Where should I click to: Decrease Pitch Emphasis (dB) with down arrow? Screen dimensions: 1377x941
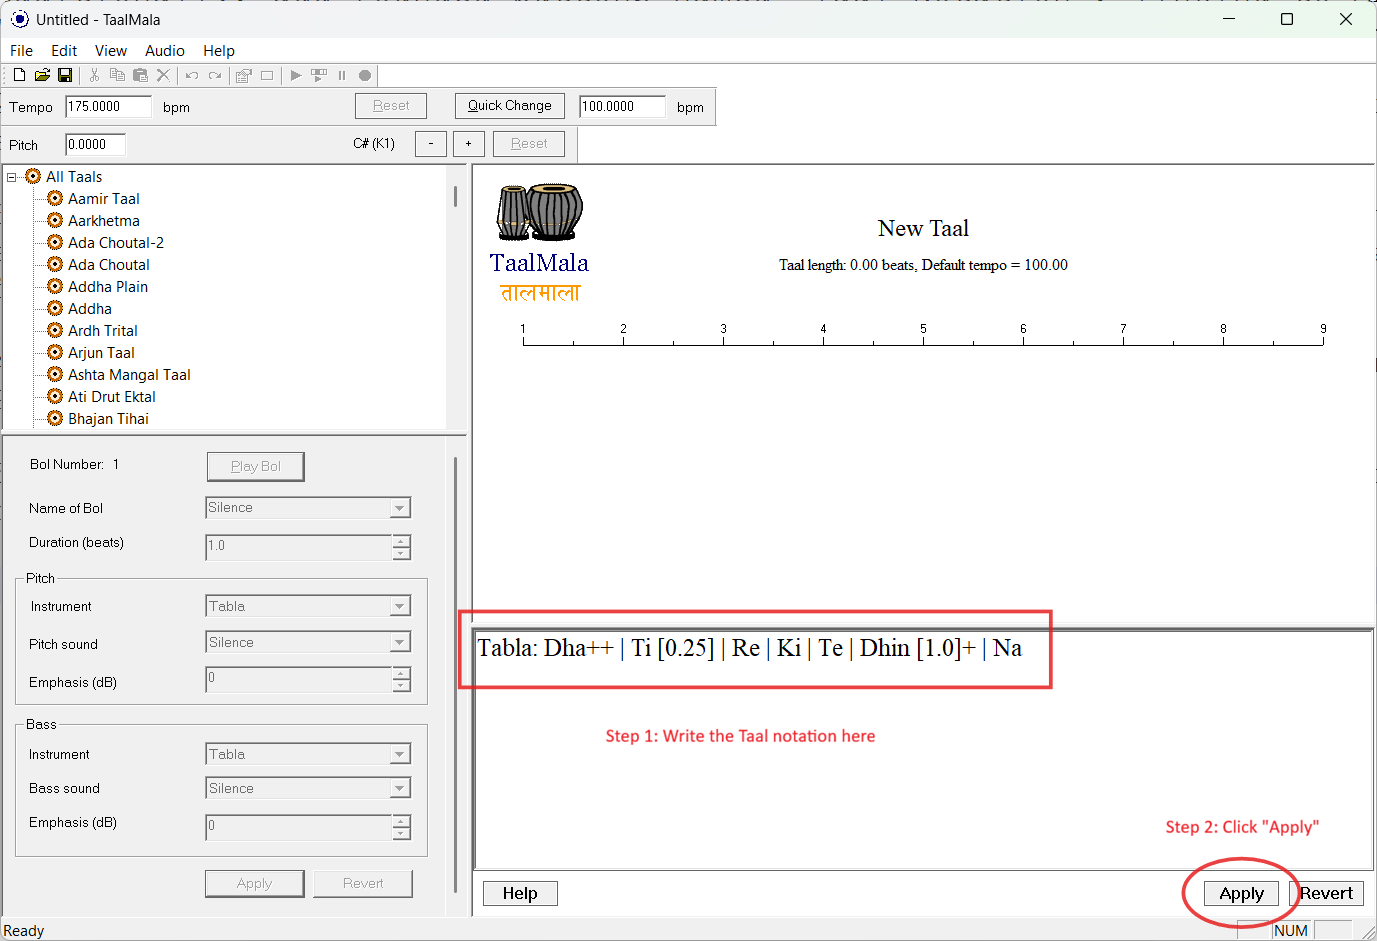pos(401,685)
